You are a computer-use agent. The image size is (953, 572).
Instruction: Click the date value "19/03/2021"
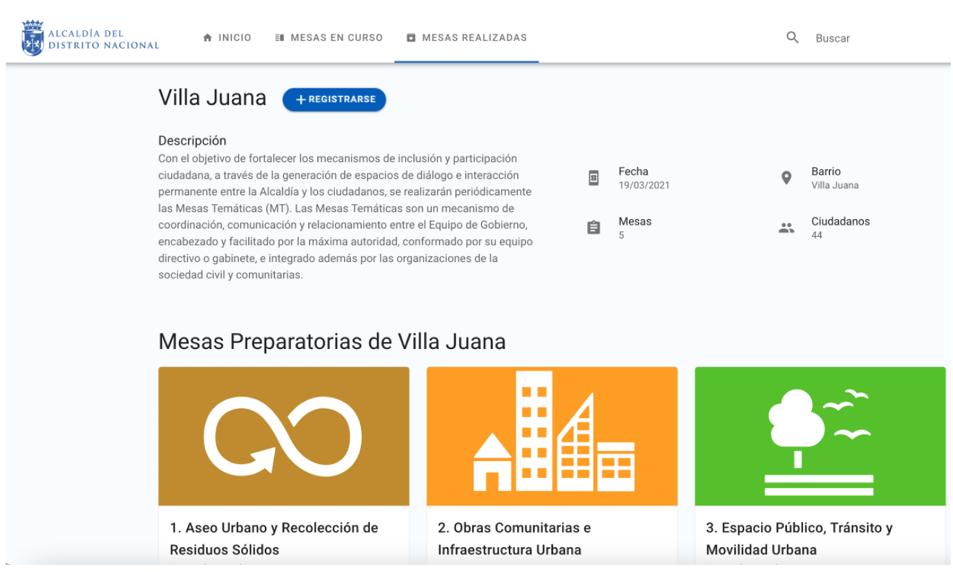tap(644, 185)
